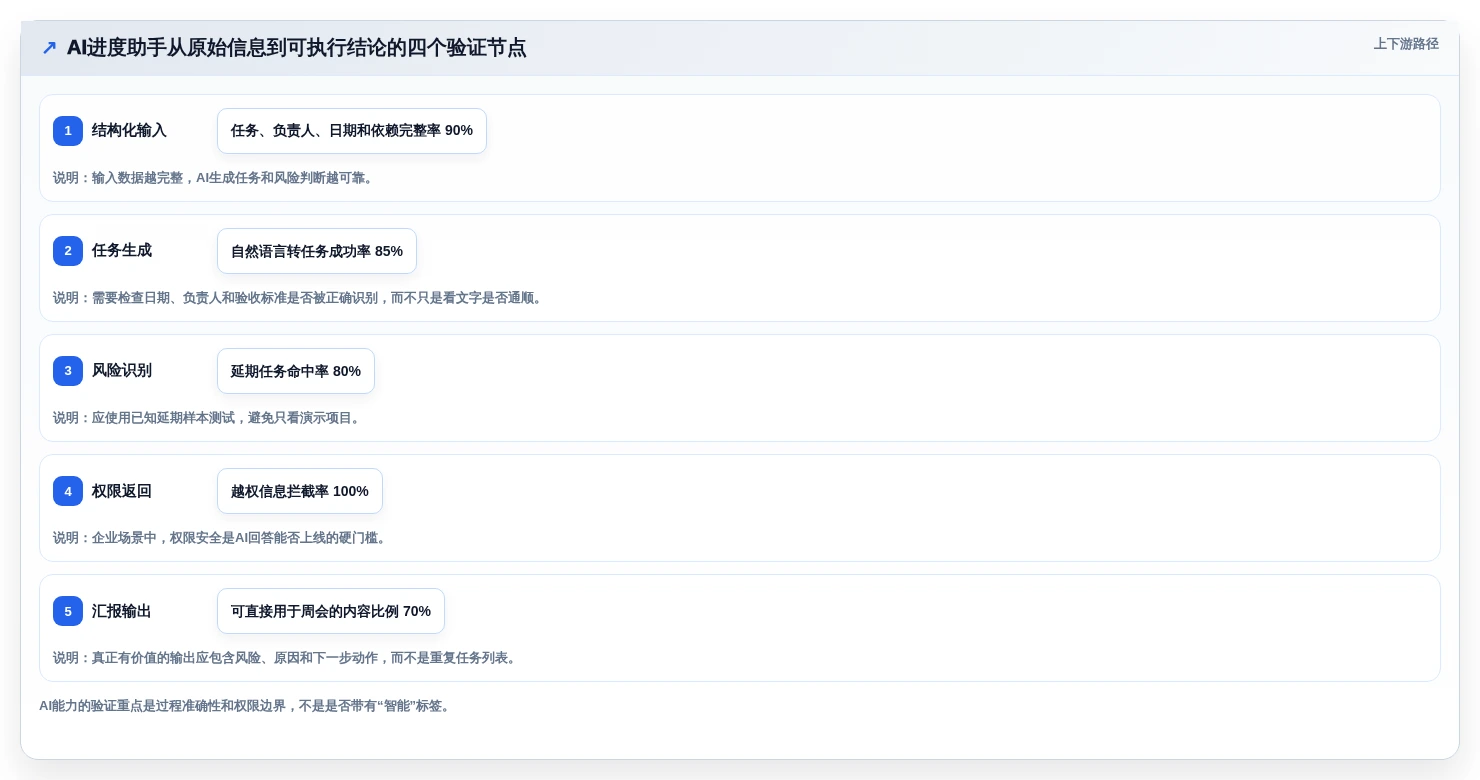This screenshot has height=780, width=1480.
Task: Click the 延期任务命中率 80% chip
Action: [296, 371]
